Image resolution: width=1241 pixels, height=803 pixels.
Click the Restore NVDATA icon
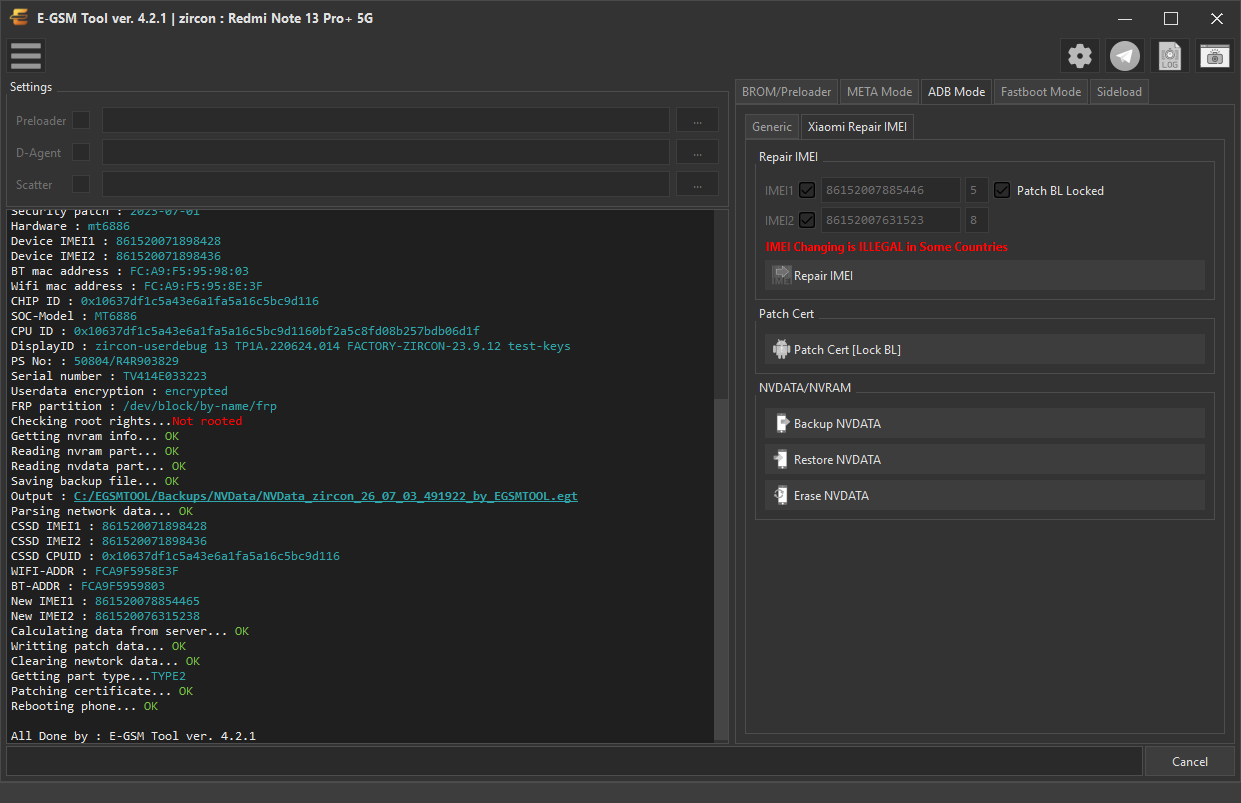click(x=781, y=460)
